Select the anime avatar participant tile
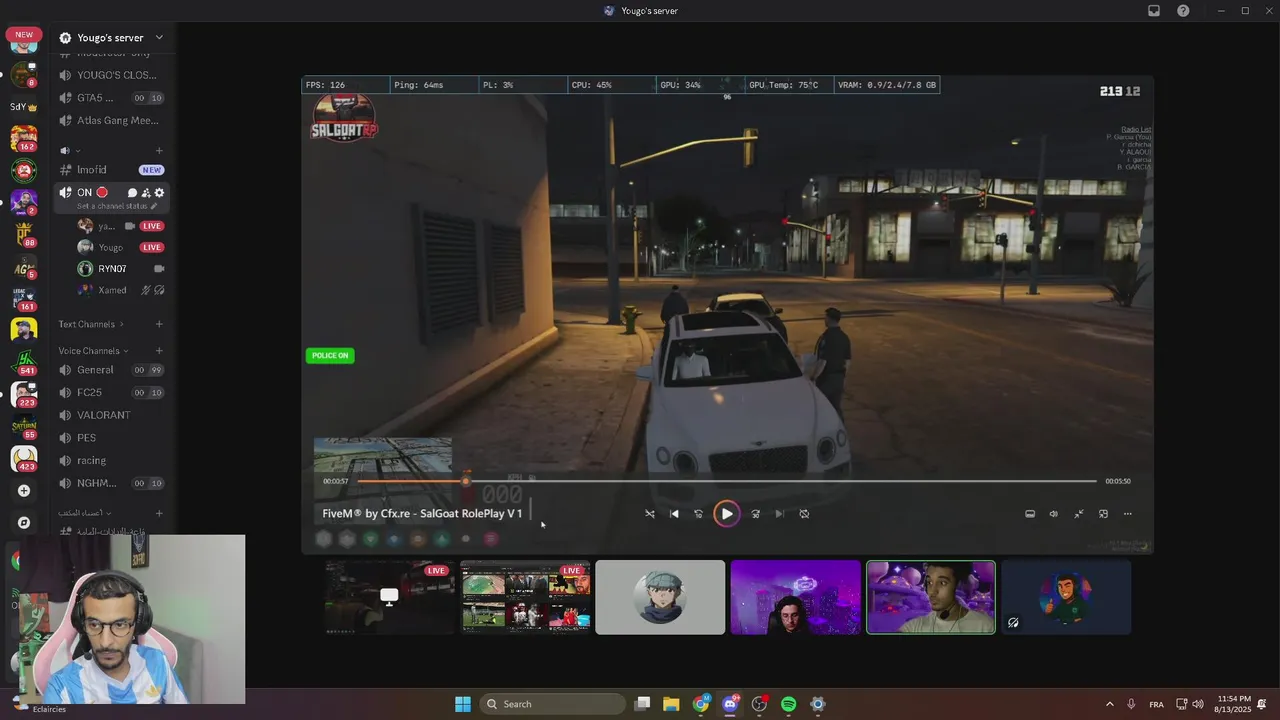This screenshot has height=720, width=1280. pos(660,597)
